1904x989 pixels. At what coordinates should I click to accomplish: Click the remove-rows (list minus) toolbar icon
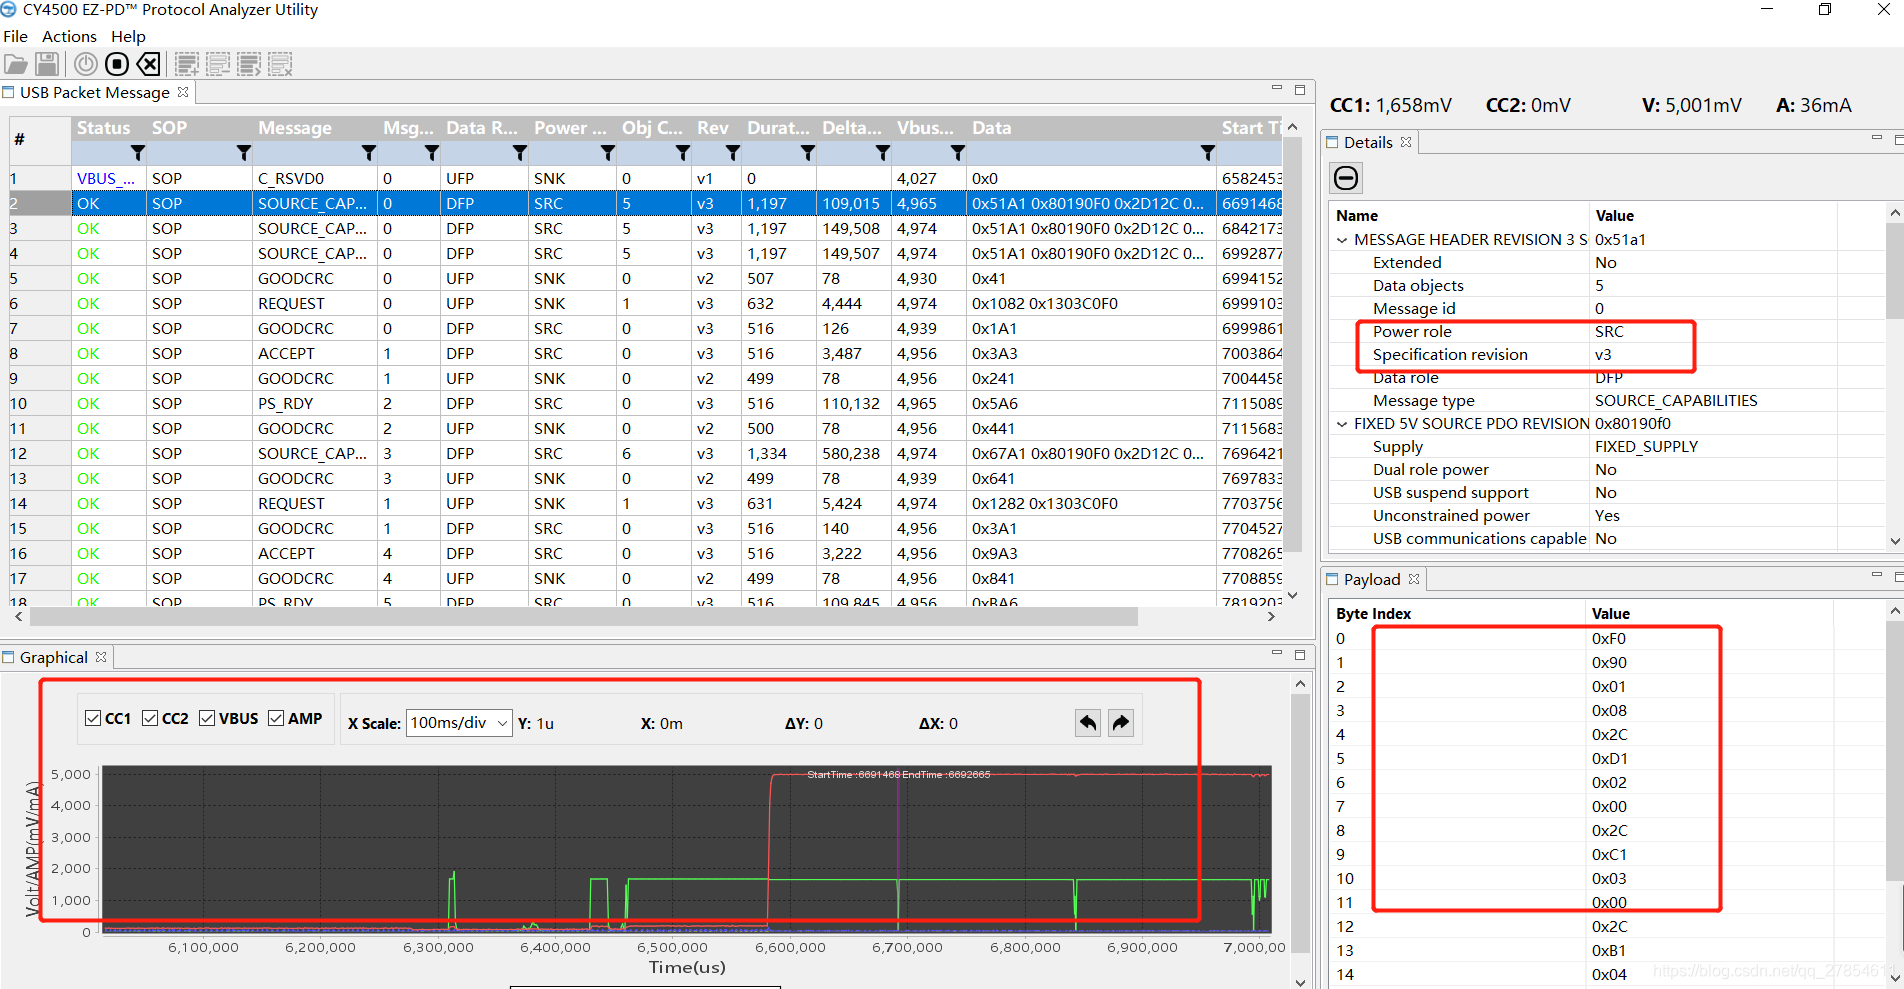click(218, 65)
